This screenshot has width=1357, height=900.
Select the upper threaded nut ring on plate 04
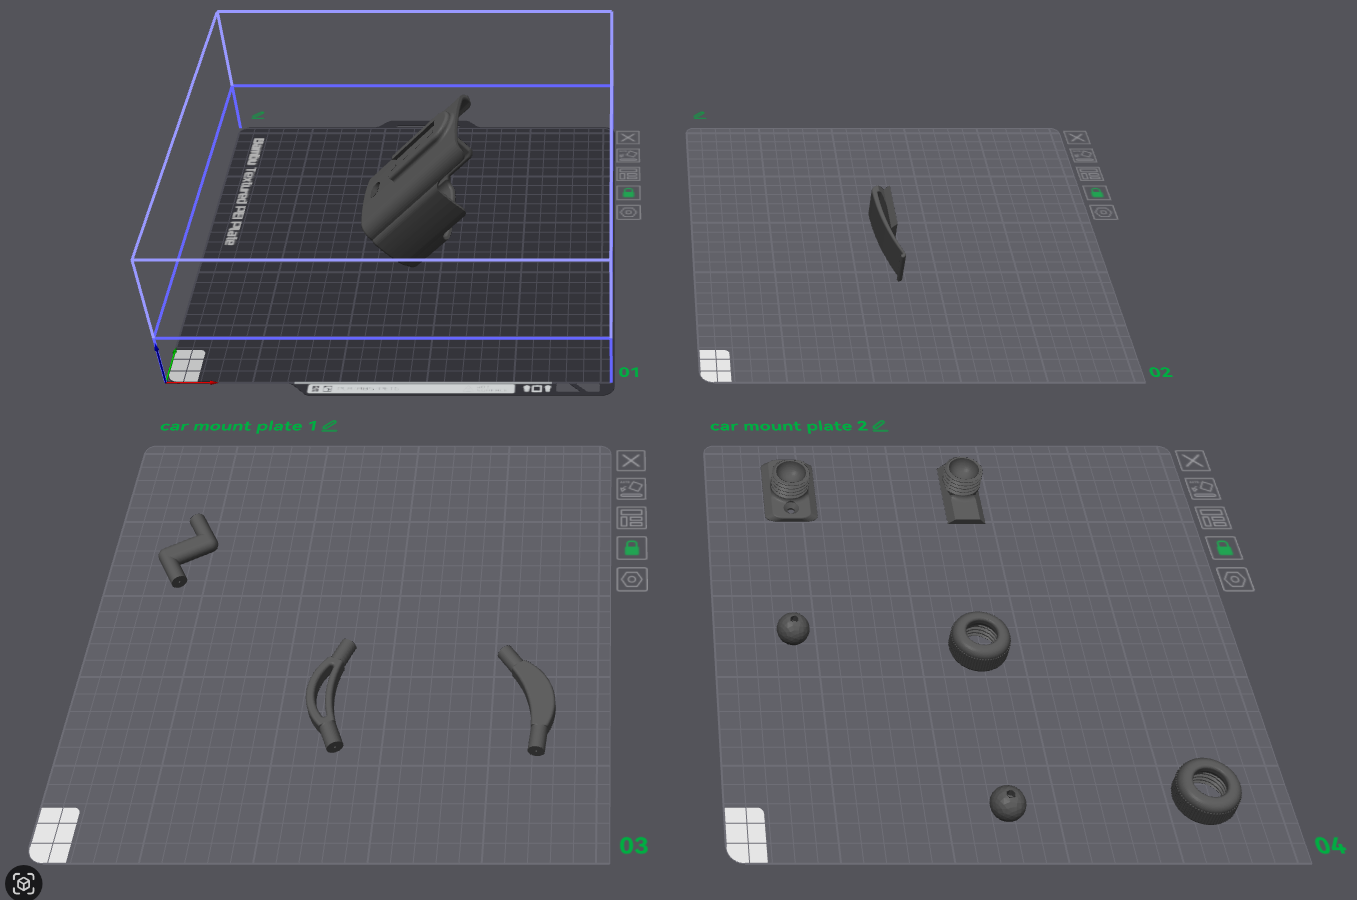click(x=979, y=641)
